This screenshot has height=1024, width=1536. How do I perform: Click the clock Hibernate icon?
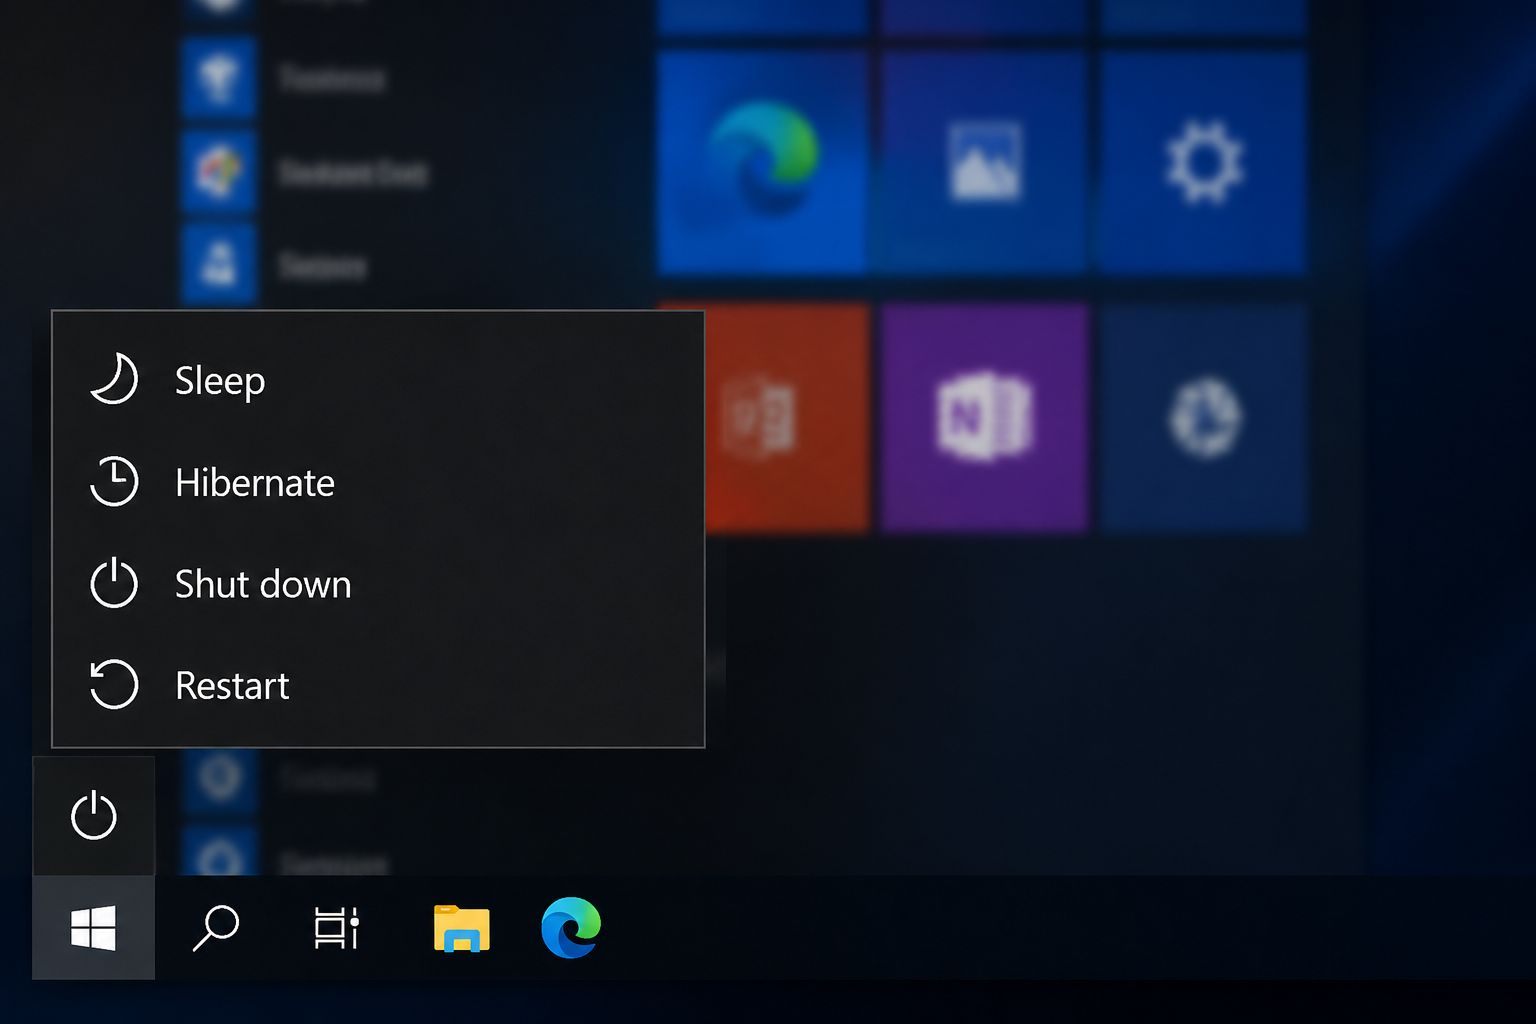(114, 481)
